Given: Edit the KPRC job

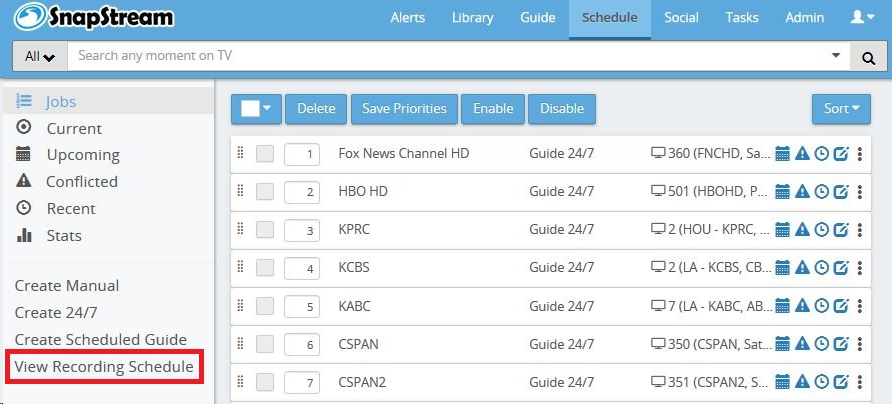Looking at the screenshot, I should (x=841, y=230).
